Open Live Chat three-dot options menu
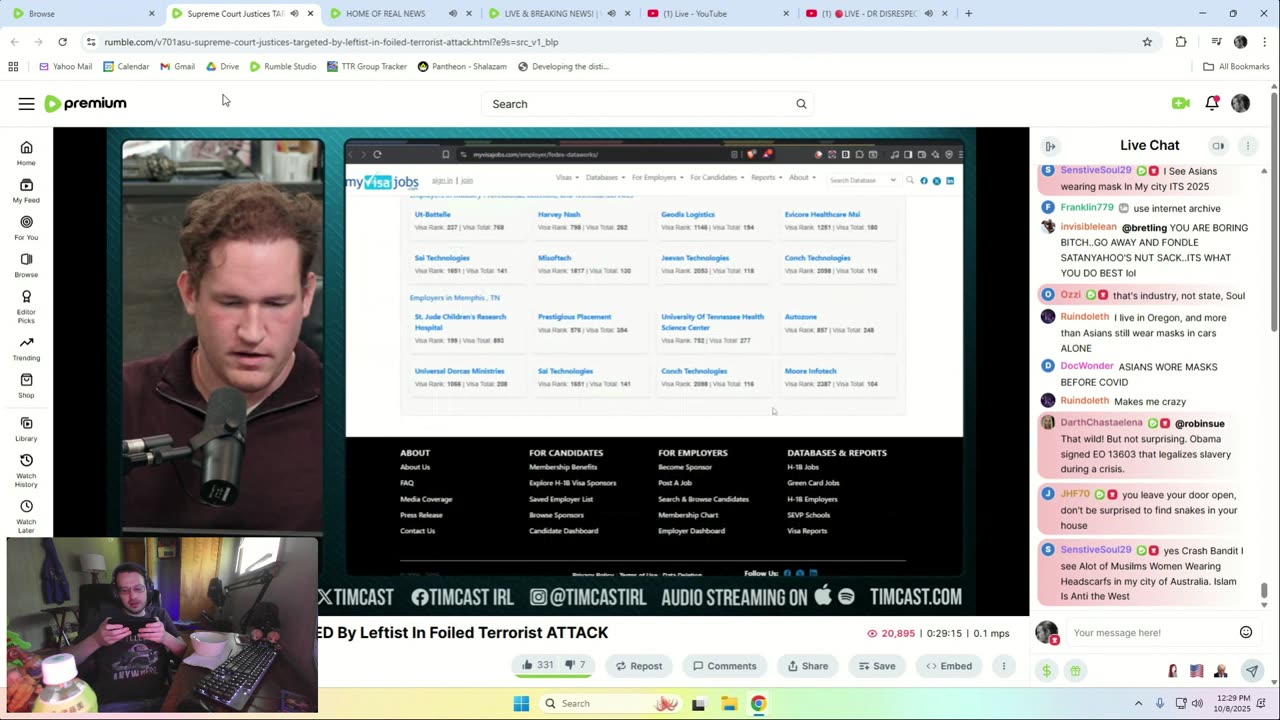The image size is (1280, 720). point(1247,146)
